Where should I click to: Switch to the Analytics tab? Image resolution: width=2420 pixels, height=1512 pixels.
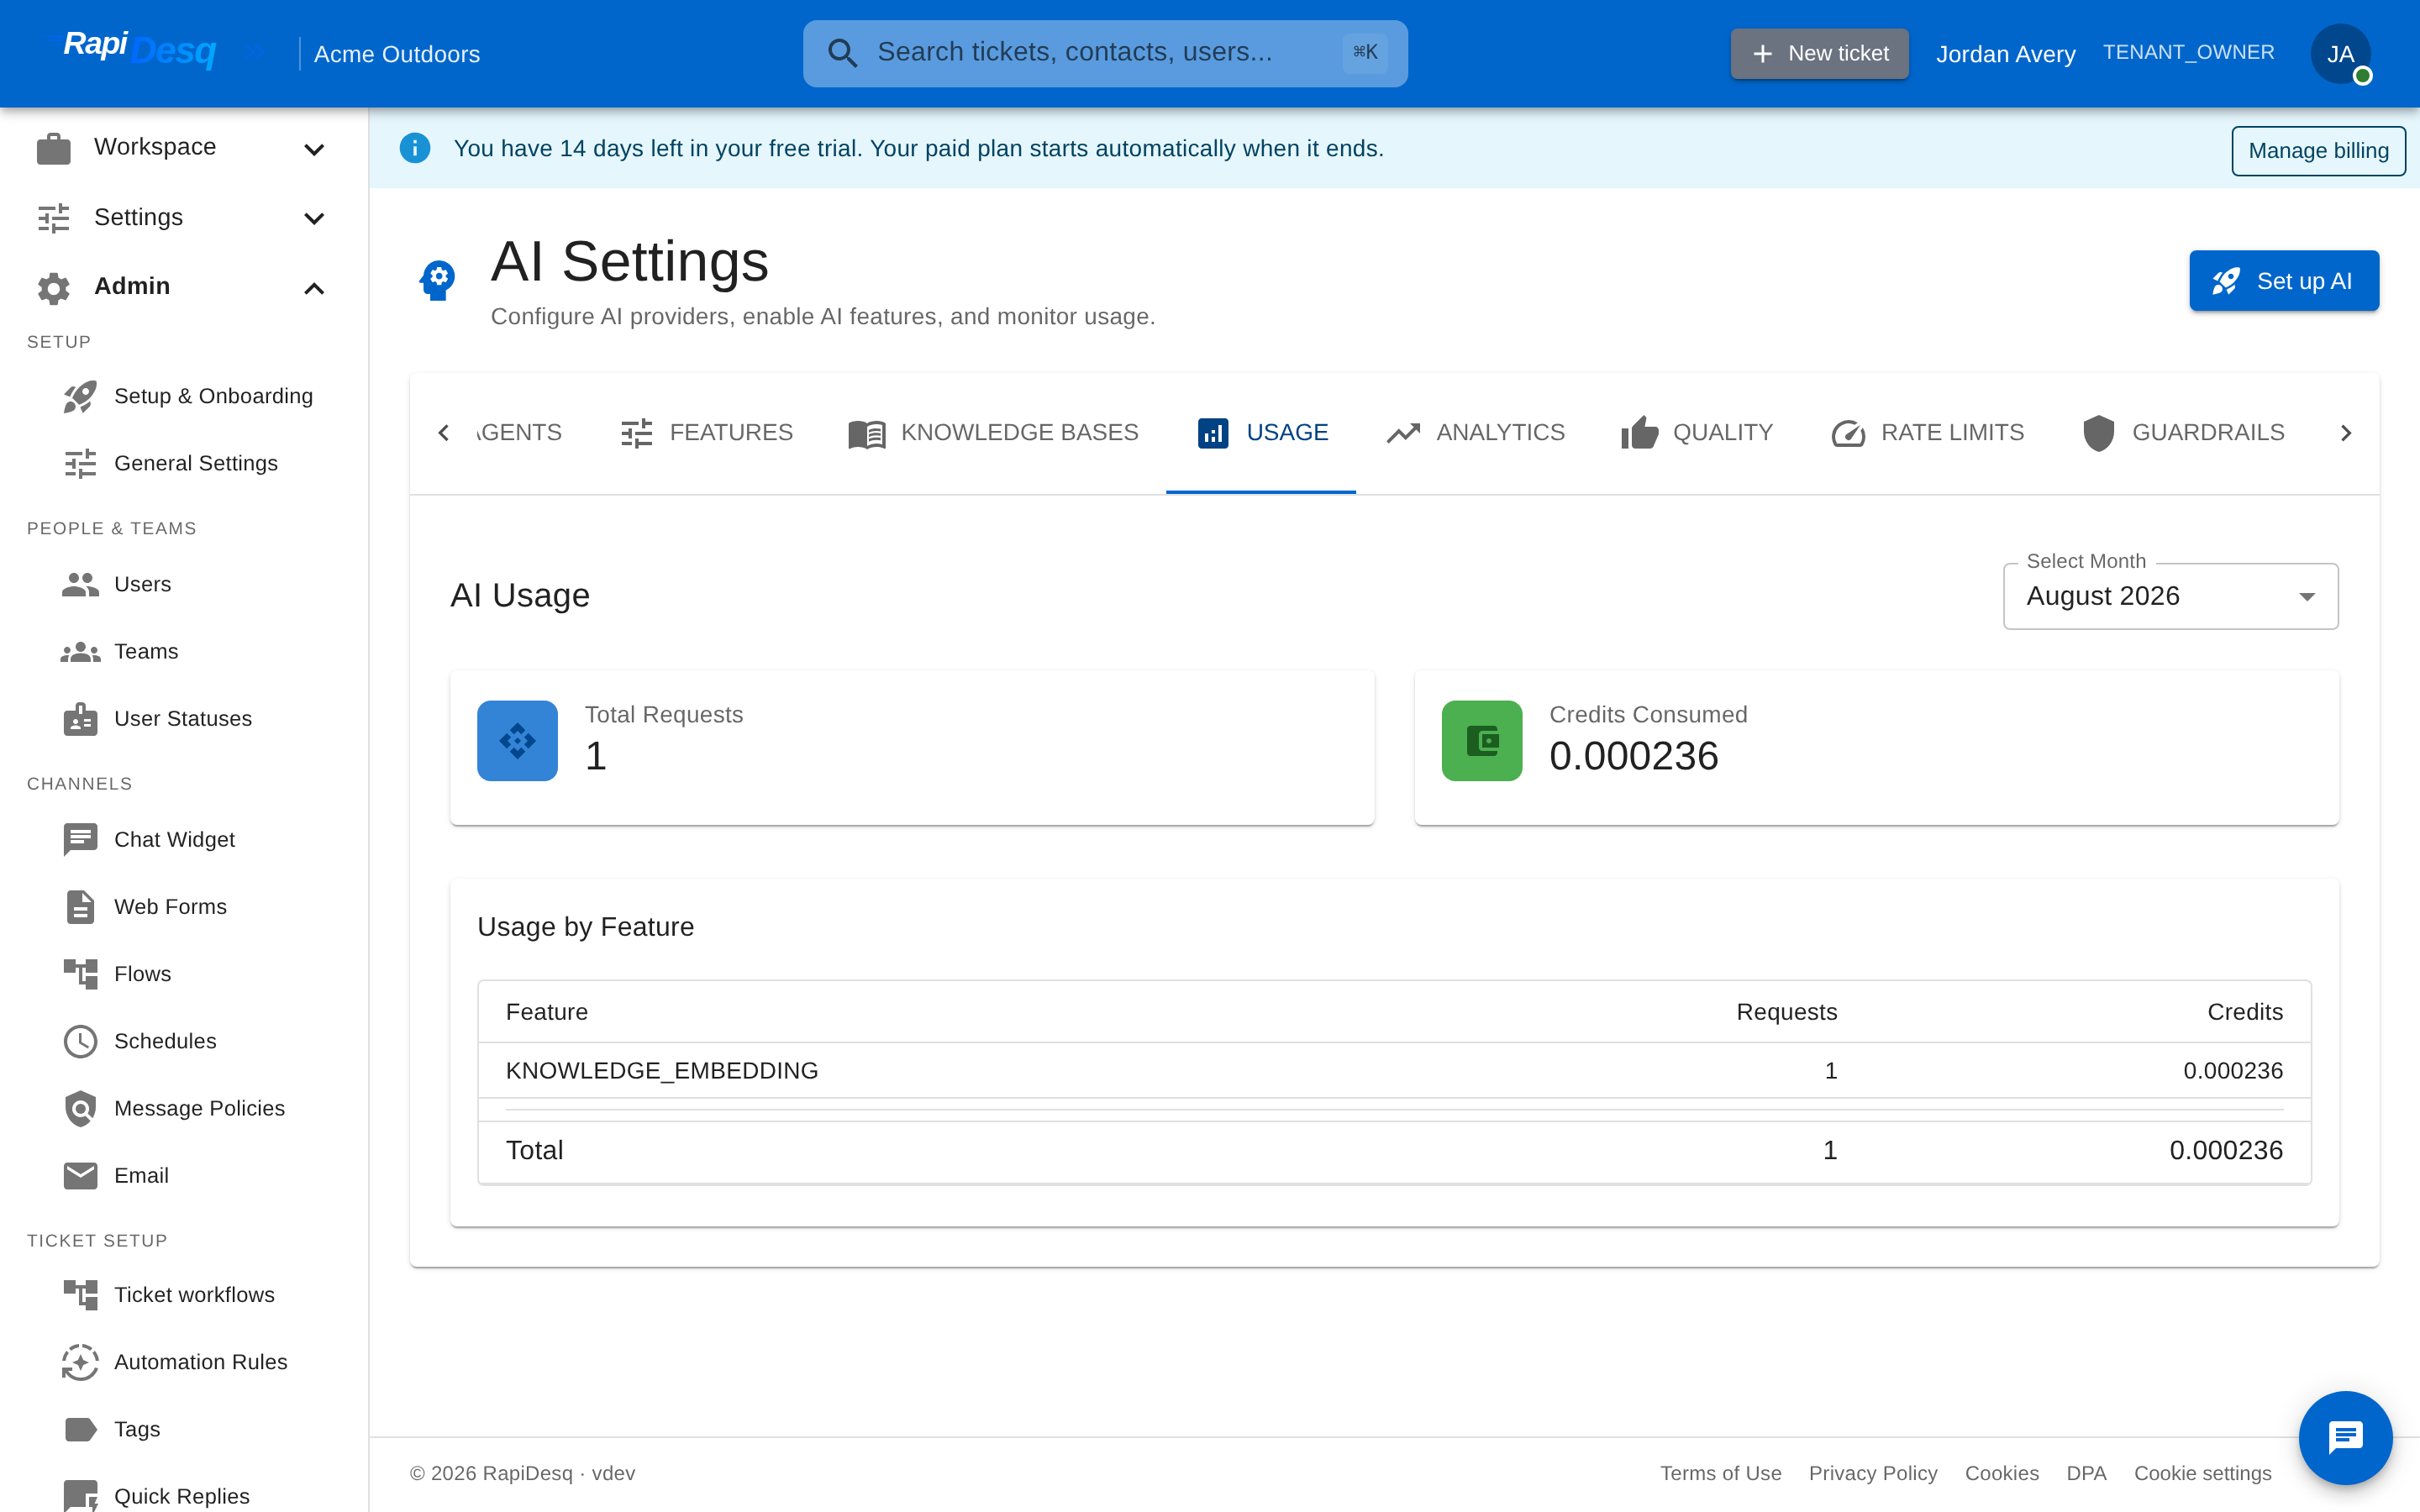[1475, 433]
